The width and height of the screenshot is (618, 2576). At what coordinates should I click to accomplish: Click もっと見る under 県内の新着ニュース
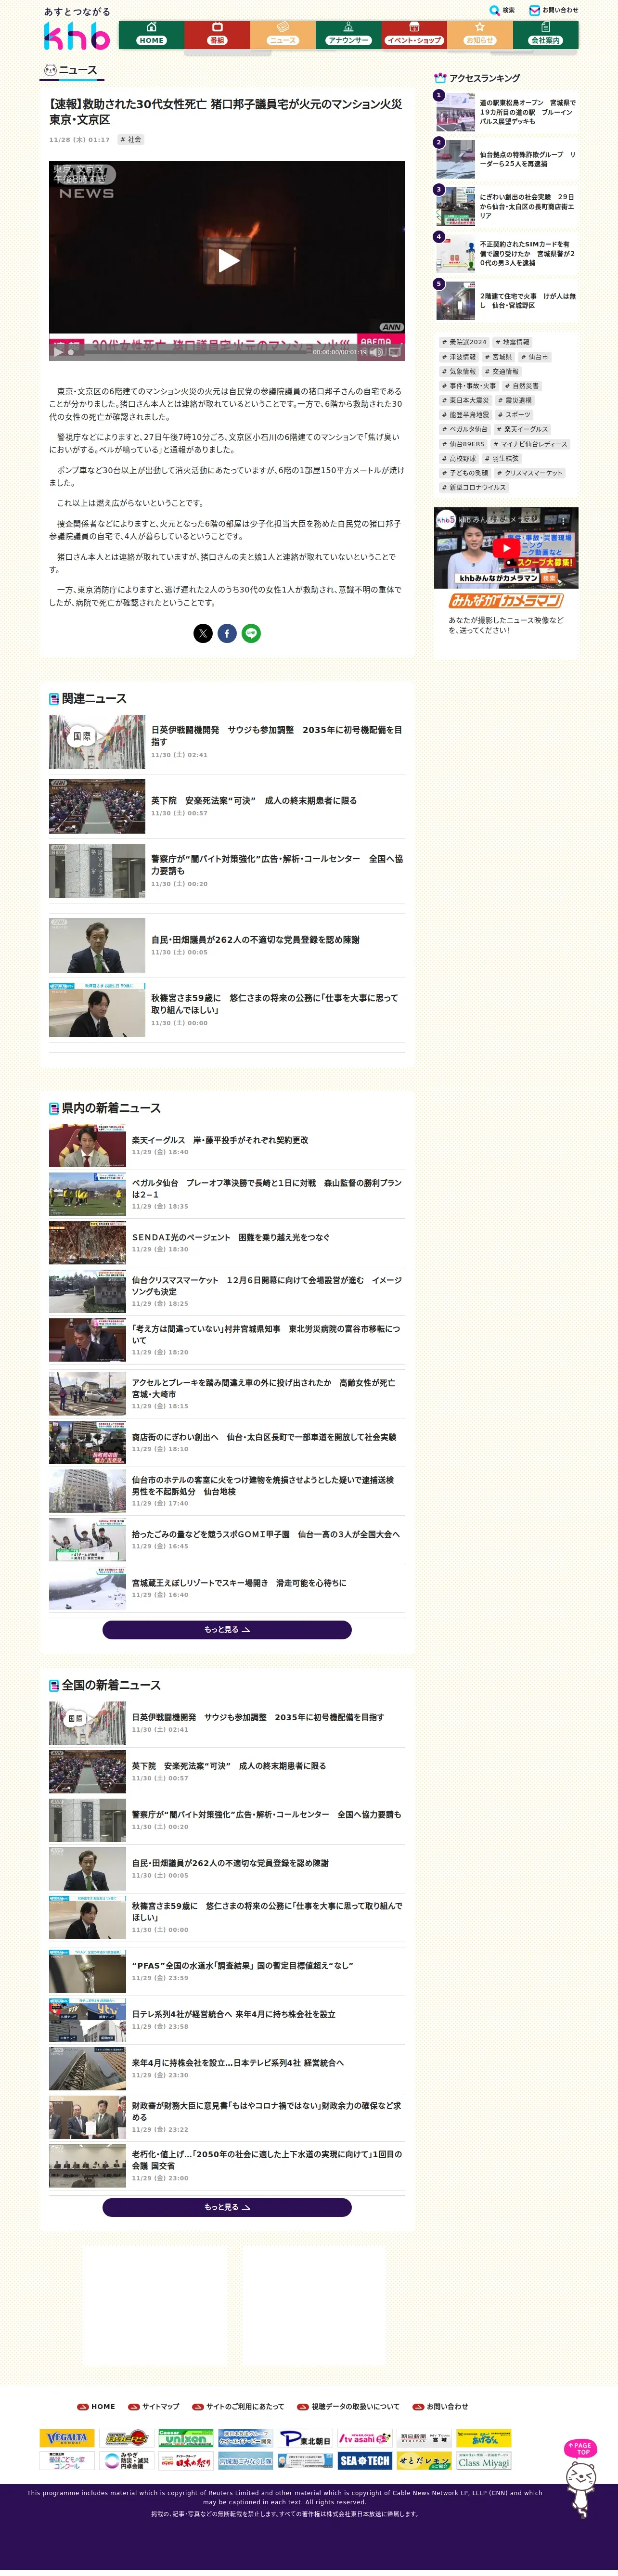227,1630
